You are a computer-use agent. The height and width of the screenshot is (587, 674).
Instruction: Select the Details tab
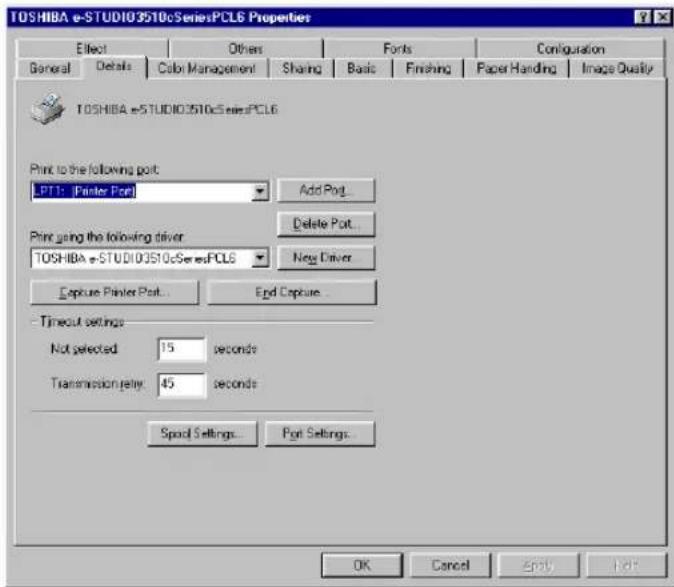click(114, 67)
